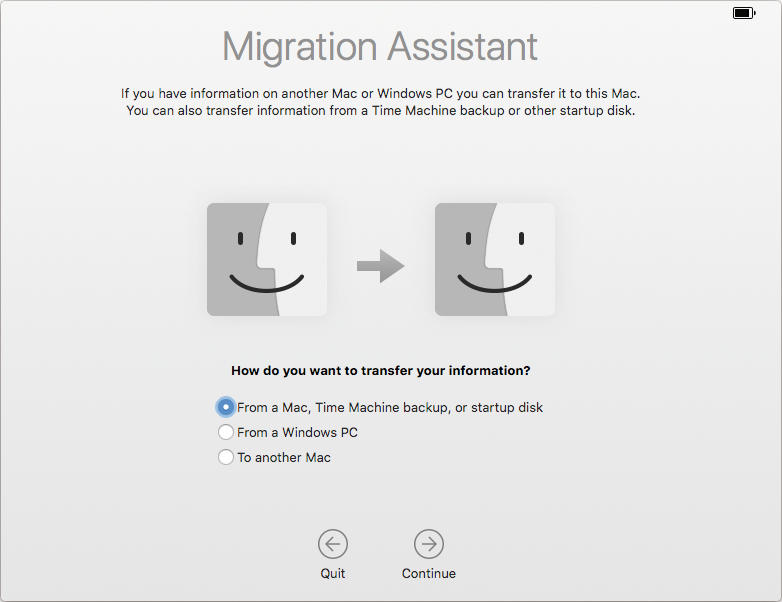This screenshot has height=602, width=782.
Task: Click the 'Migration Assistant' title
Action: tap(380, 47)
